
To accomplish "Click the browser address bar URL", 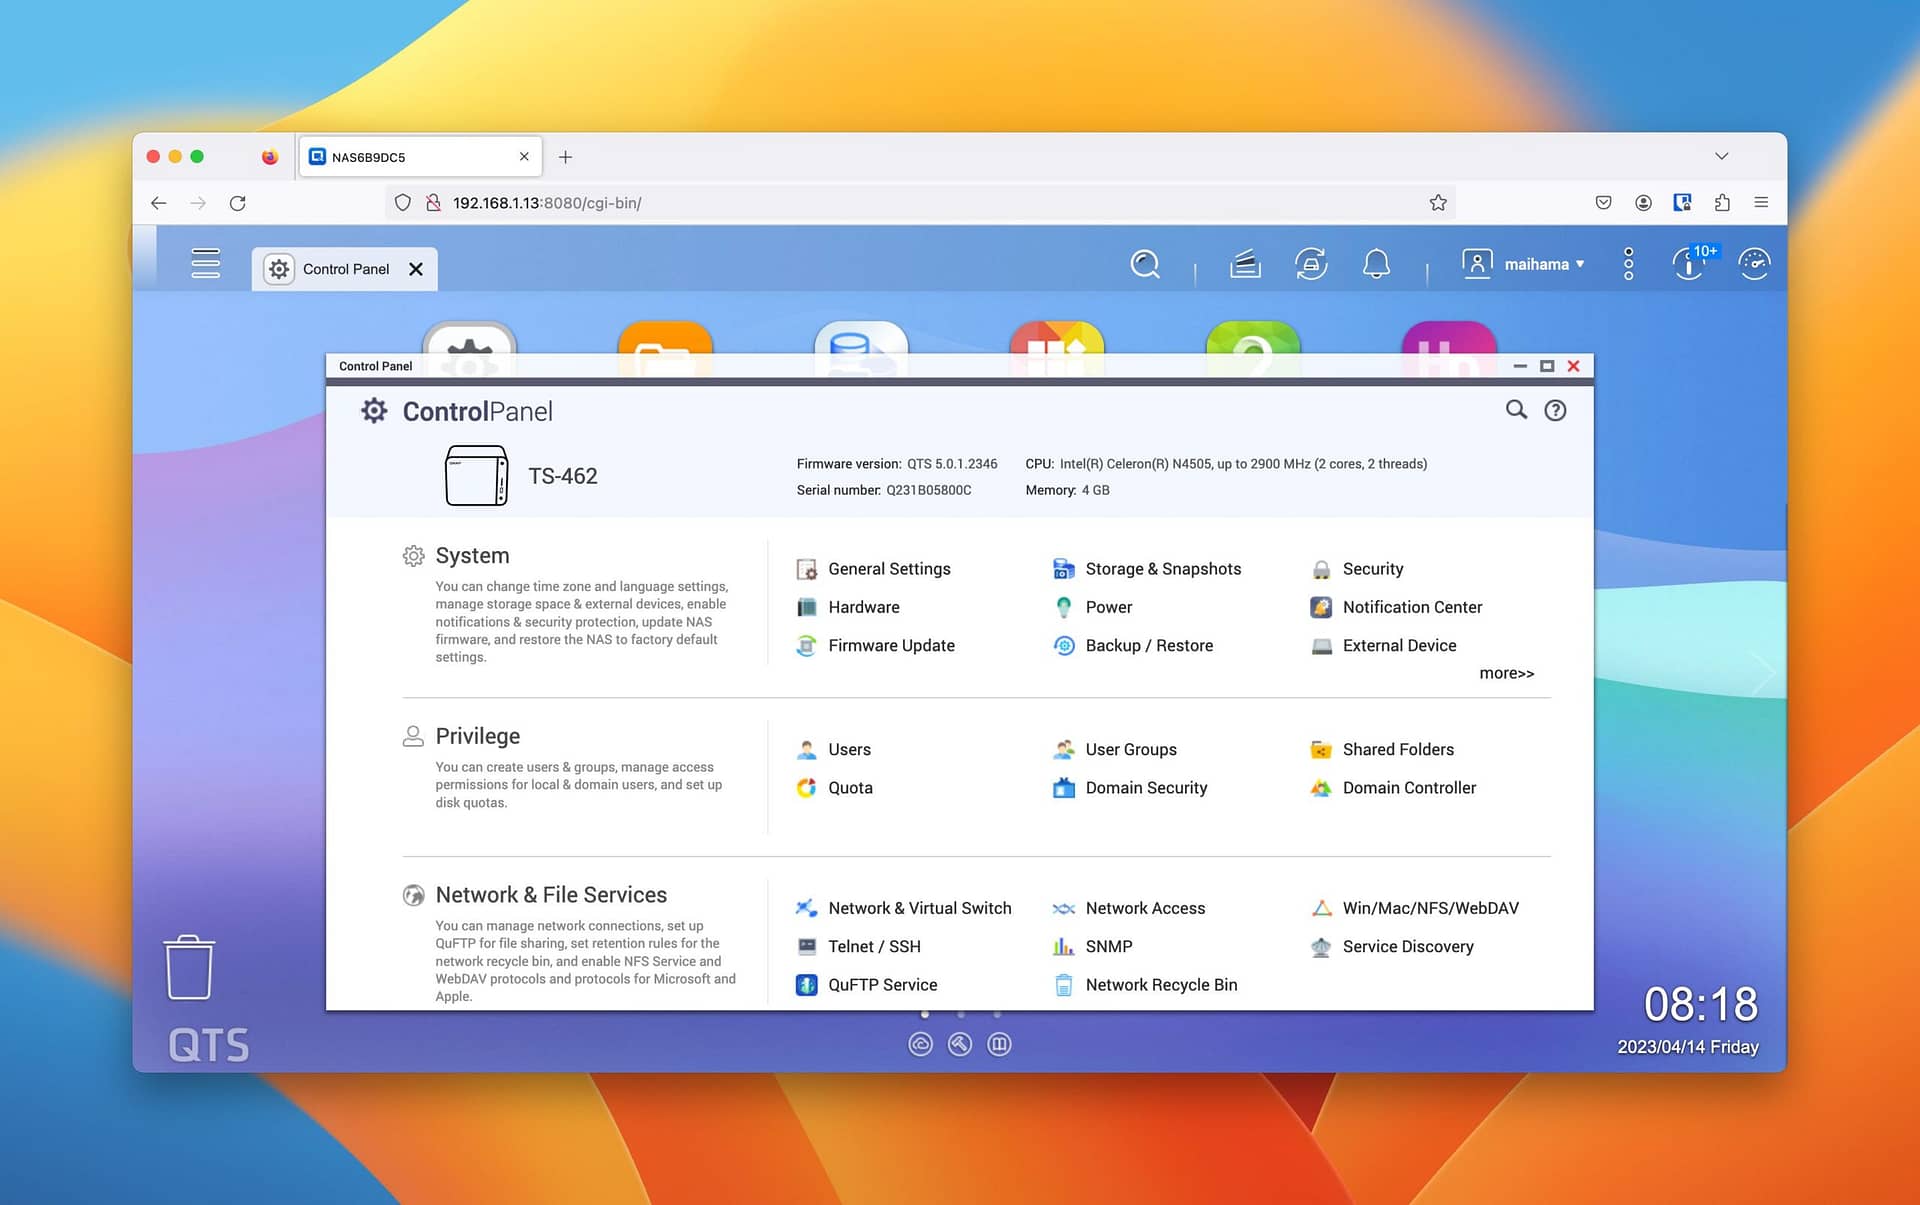I will click(x=546, y=203).
